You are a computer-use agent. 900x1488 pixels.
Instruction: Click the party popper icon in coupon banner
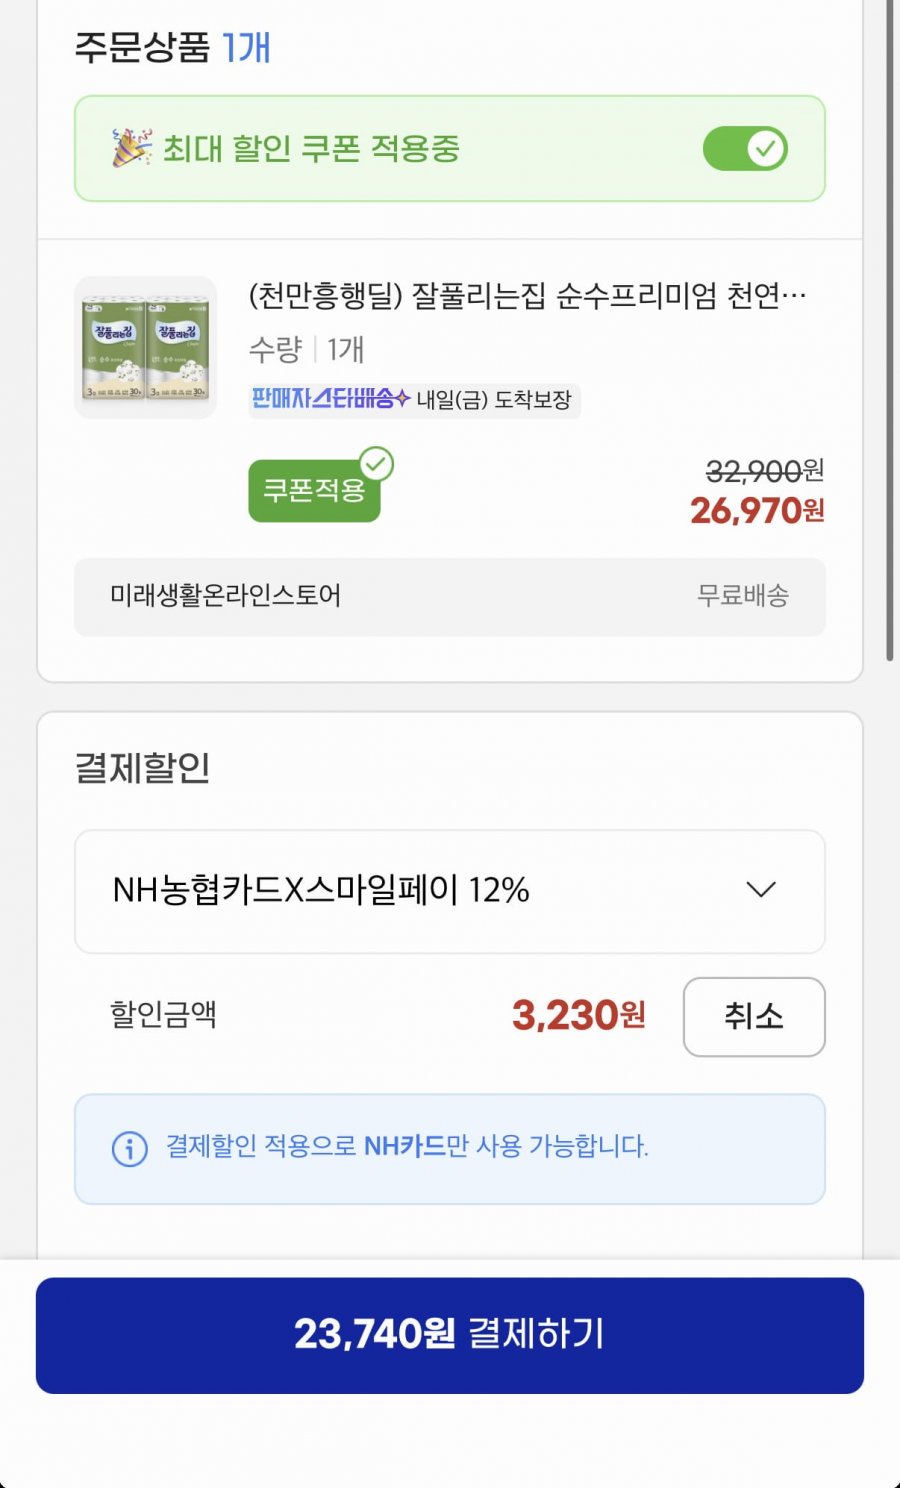click(132, 148)
